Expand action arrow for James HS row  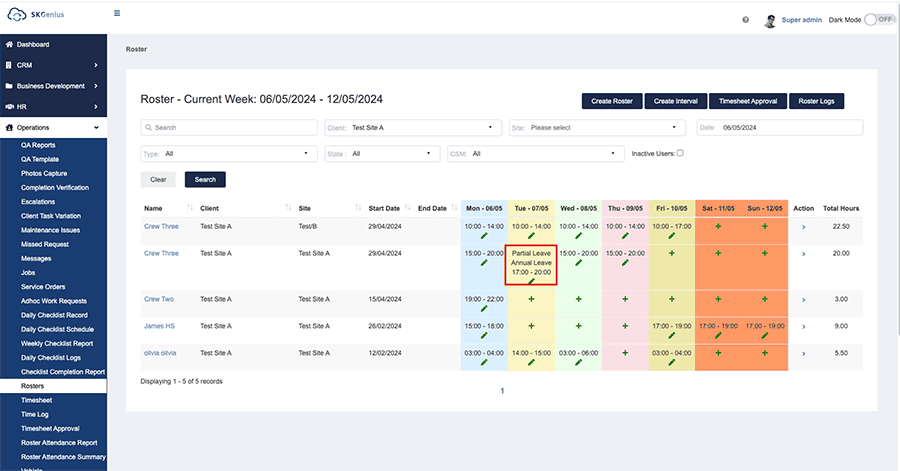(804, 326)
